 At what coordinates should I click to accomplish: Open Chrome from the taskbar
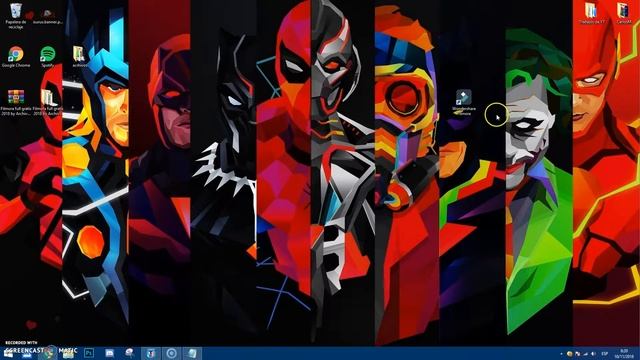(48, 353)
